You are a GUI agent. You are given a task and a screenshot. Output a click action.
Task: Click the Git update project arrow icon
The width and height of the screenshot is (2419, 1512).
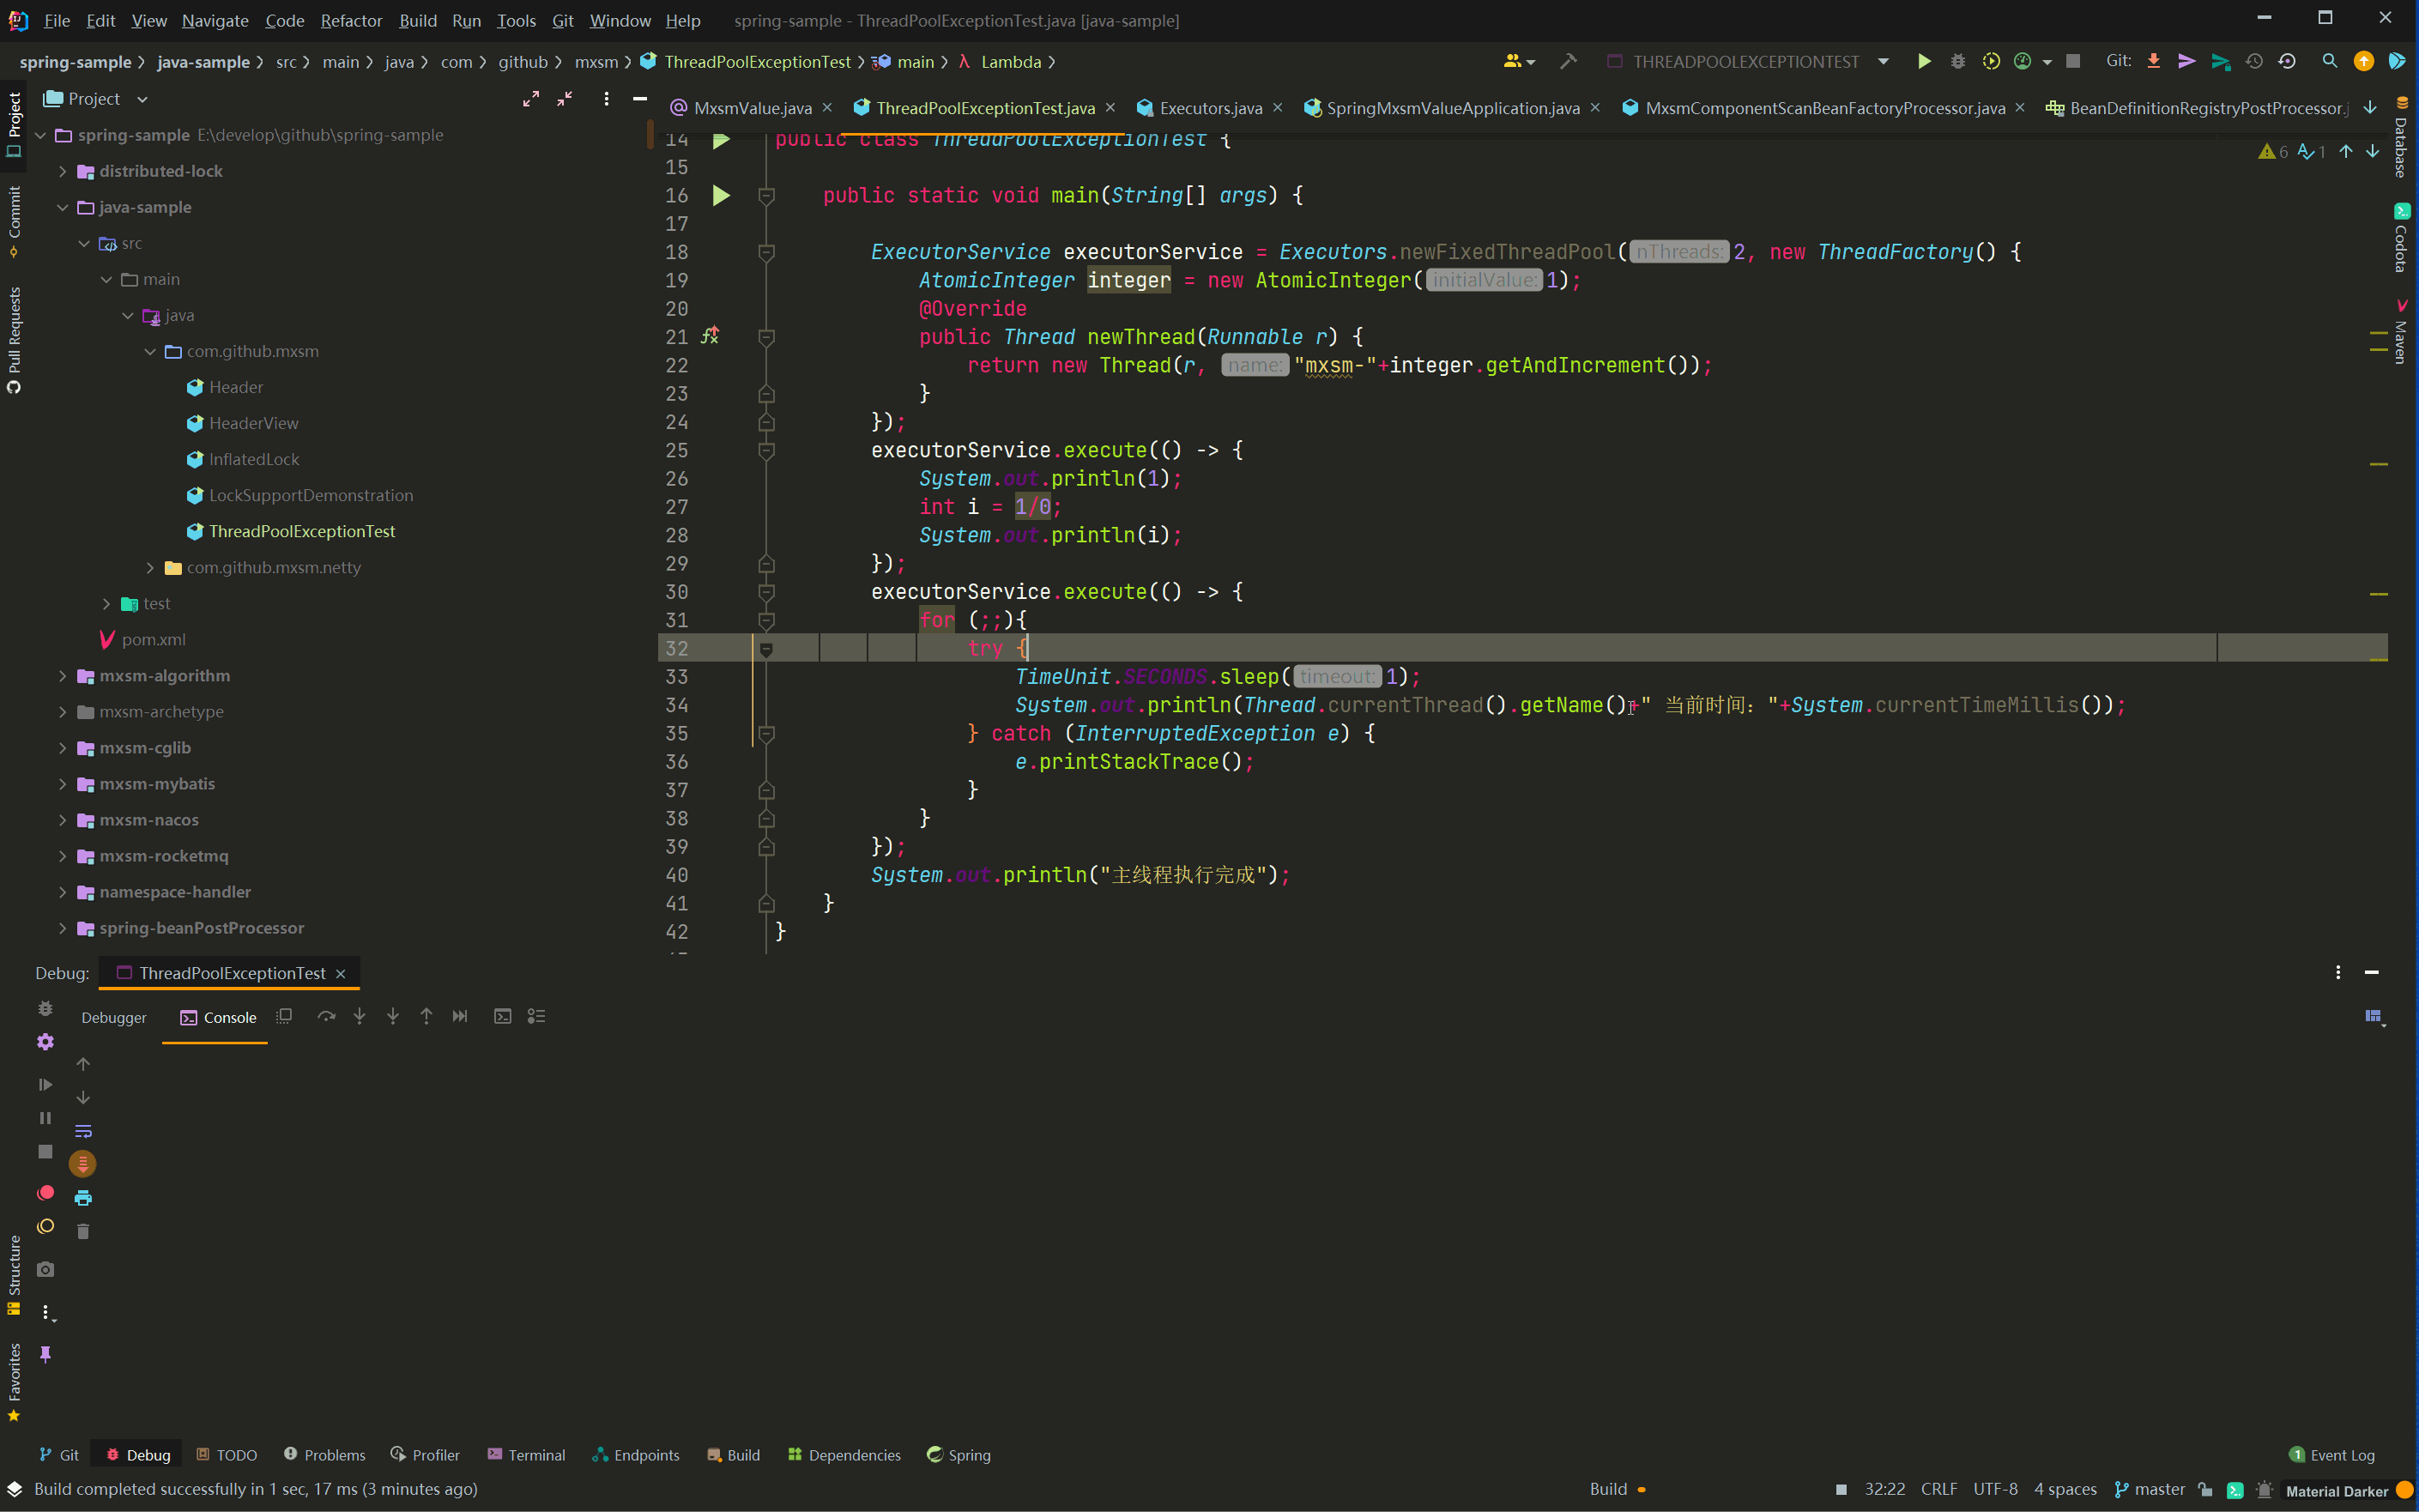pyautogui.click(x=2153, y=62)
